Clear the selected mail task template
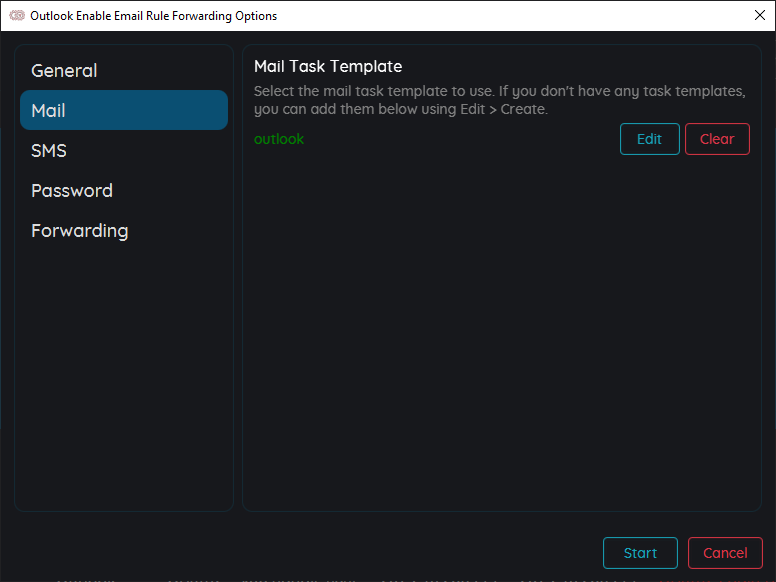776x582 pixels. tap(717, 139)
